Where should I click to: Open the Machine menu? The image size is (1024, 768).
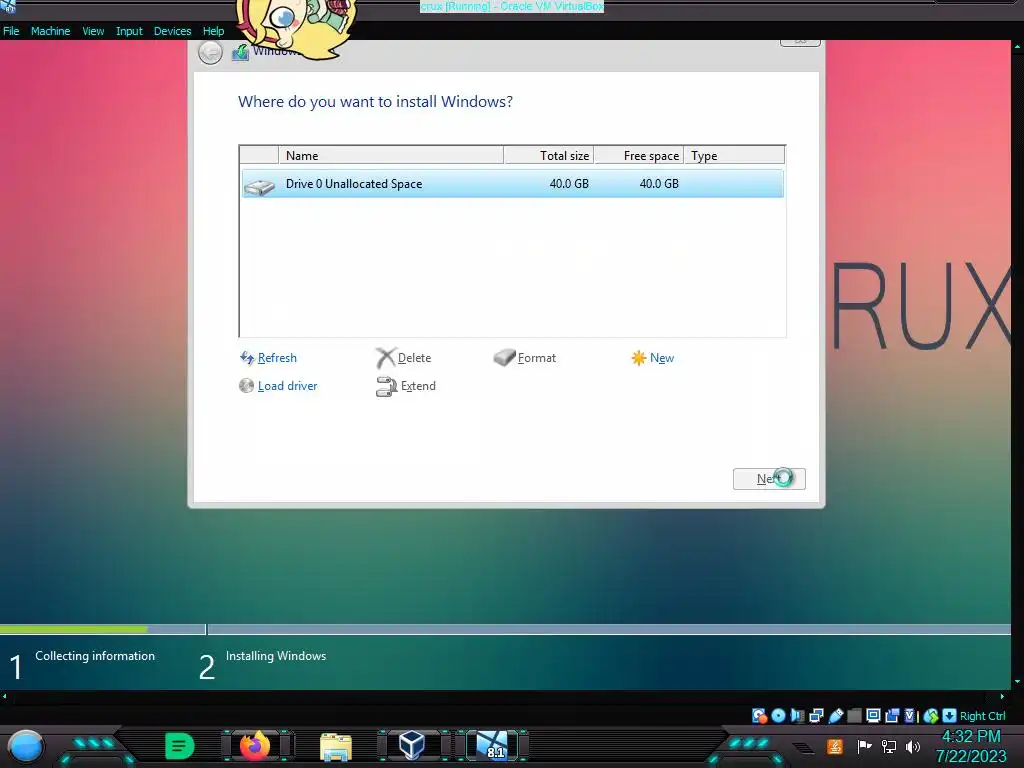coord(50,31)
